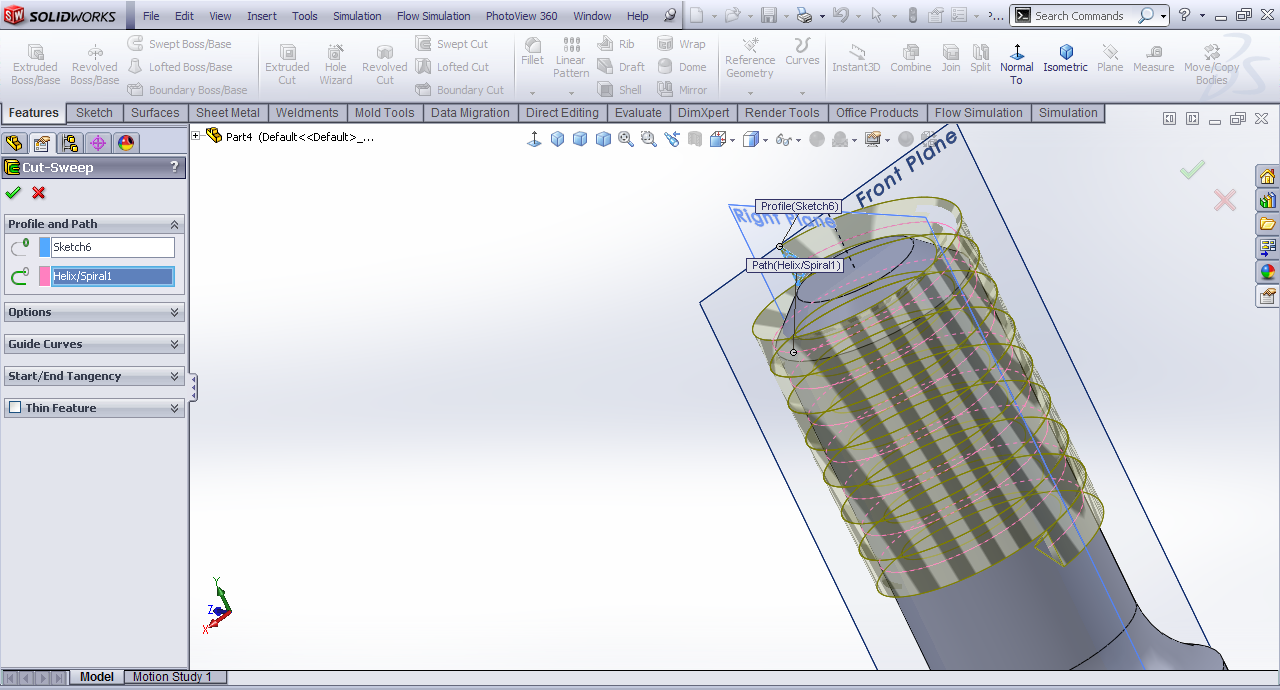Open the ConfigurationManager tab

(x=70, y=143)
